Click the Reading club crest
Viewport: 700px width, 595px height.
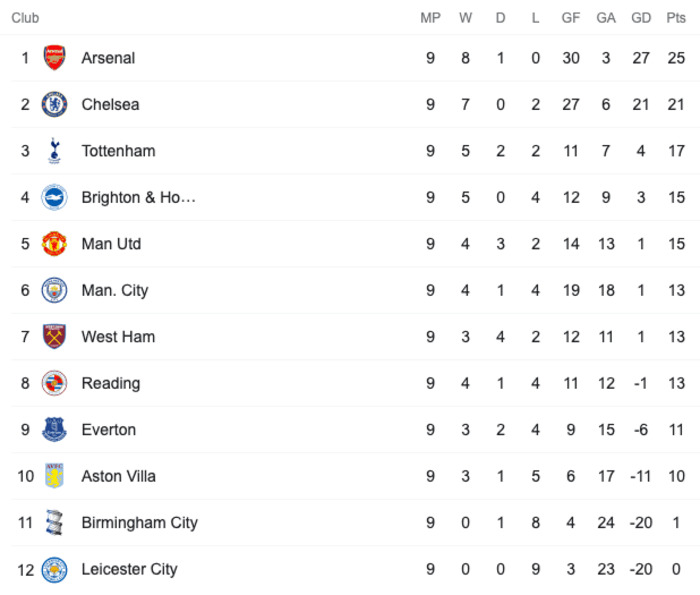coord(54,383)
